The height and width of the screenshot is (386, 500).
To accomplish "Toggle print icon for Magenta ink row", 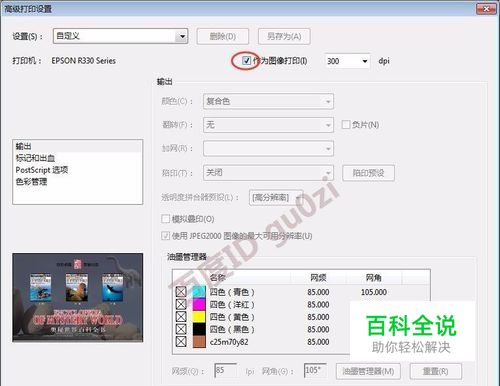I will pos(181,304).
